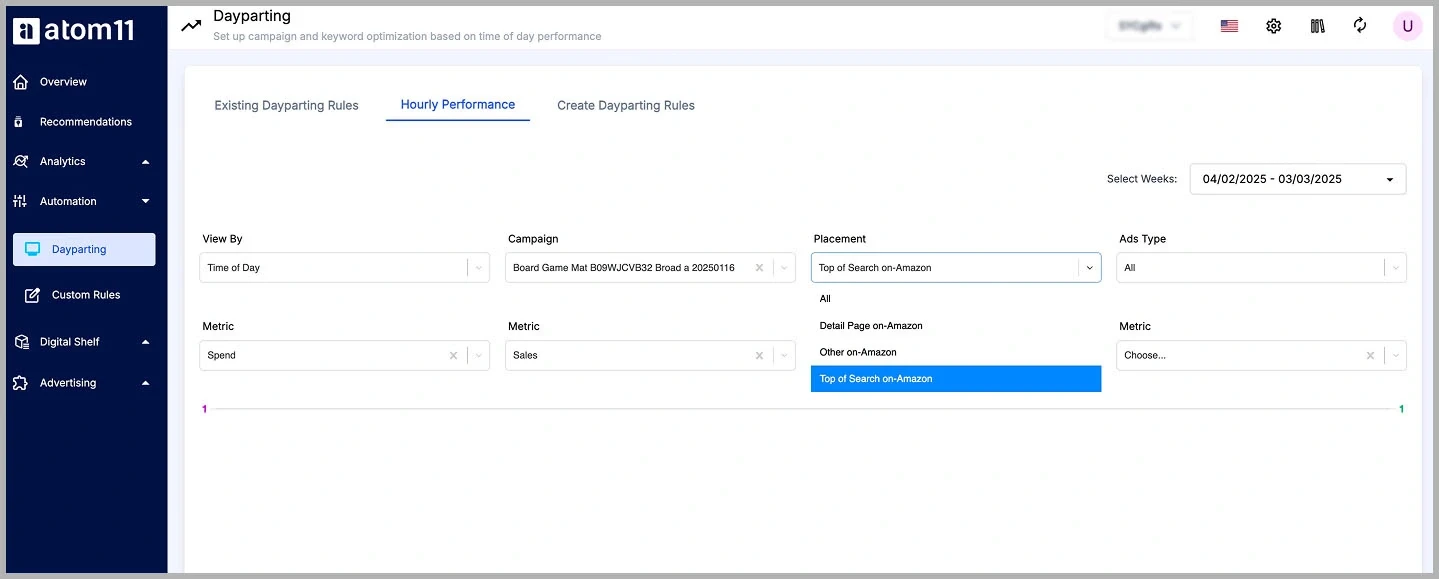Choose All in Placement options

pyautogui.click(x=956, y=298)
